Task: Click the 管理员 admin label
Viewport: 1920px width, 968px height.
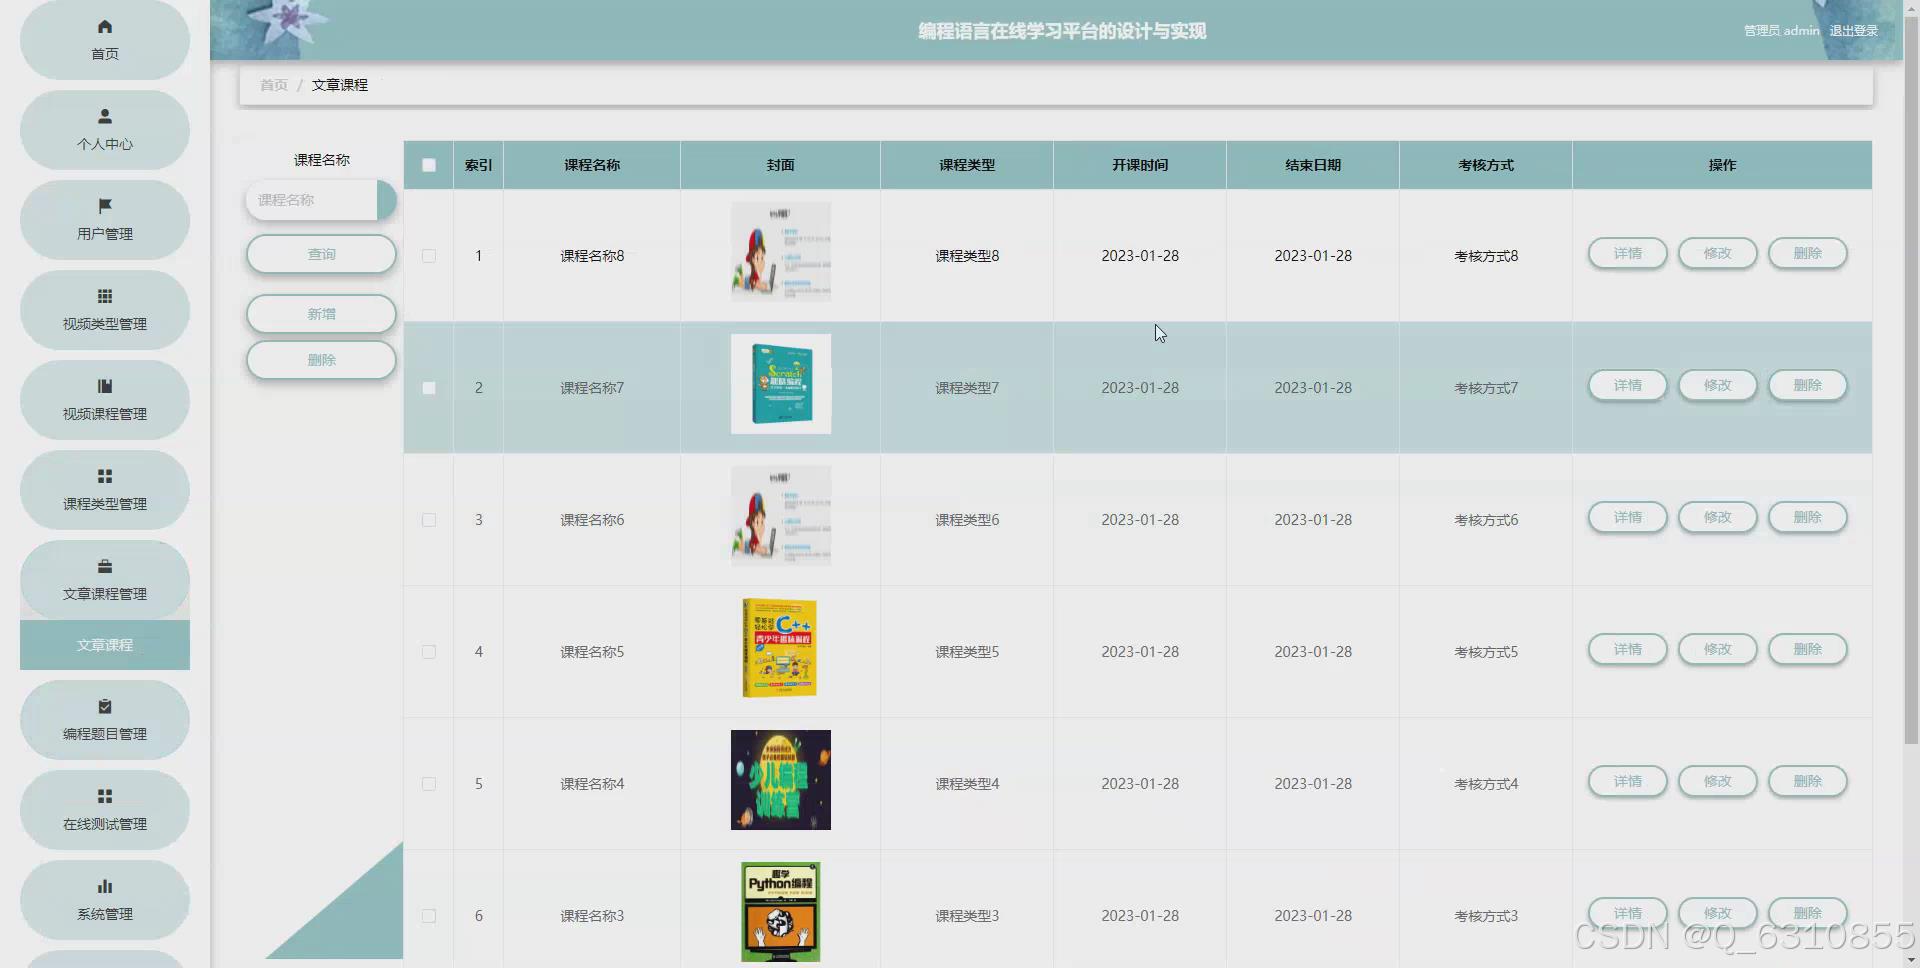Action: click(x=1781, y=31)
